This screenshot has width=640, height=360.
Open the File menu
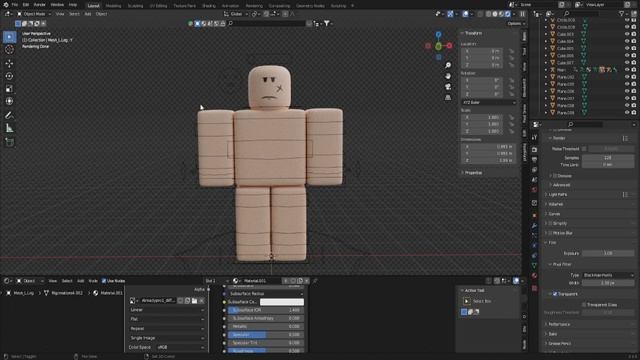click(x=15, y=5)
